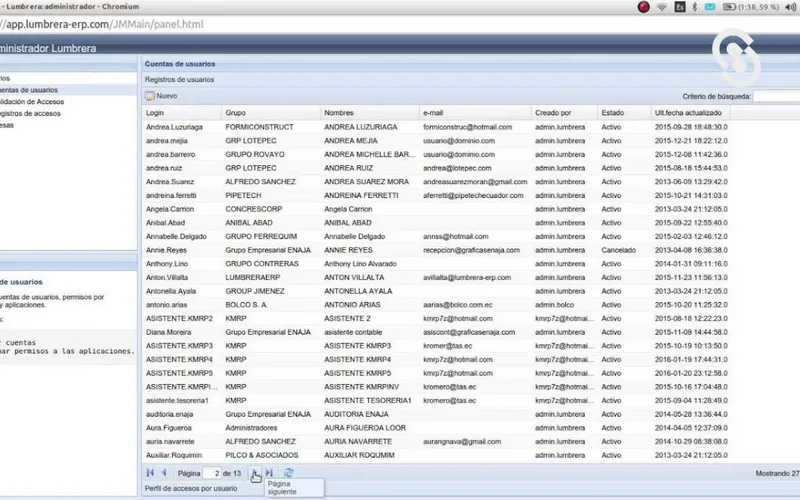
Task: Open the Wi-Fi indicator in system tray
Action: [662, 7]
